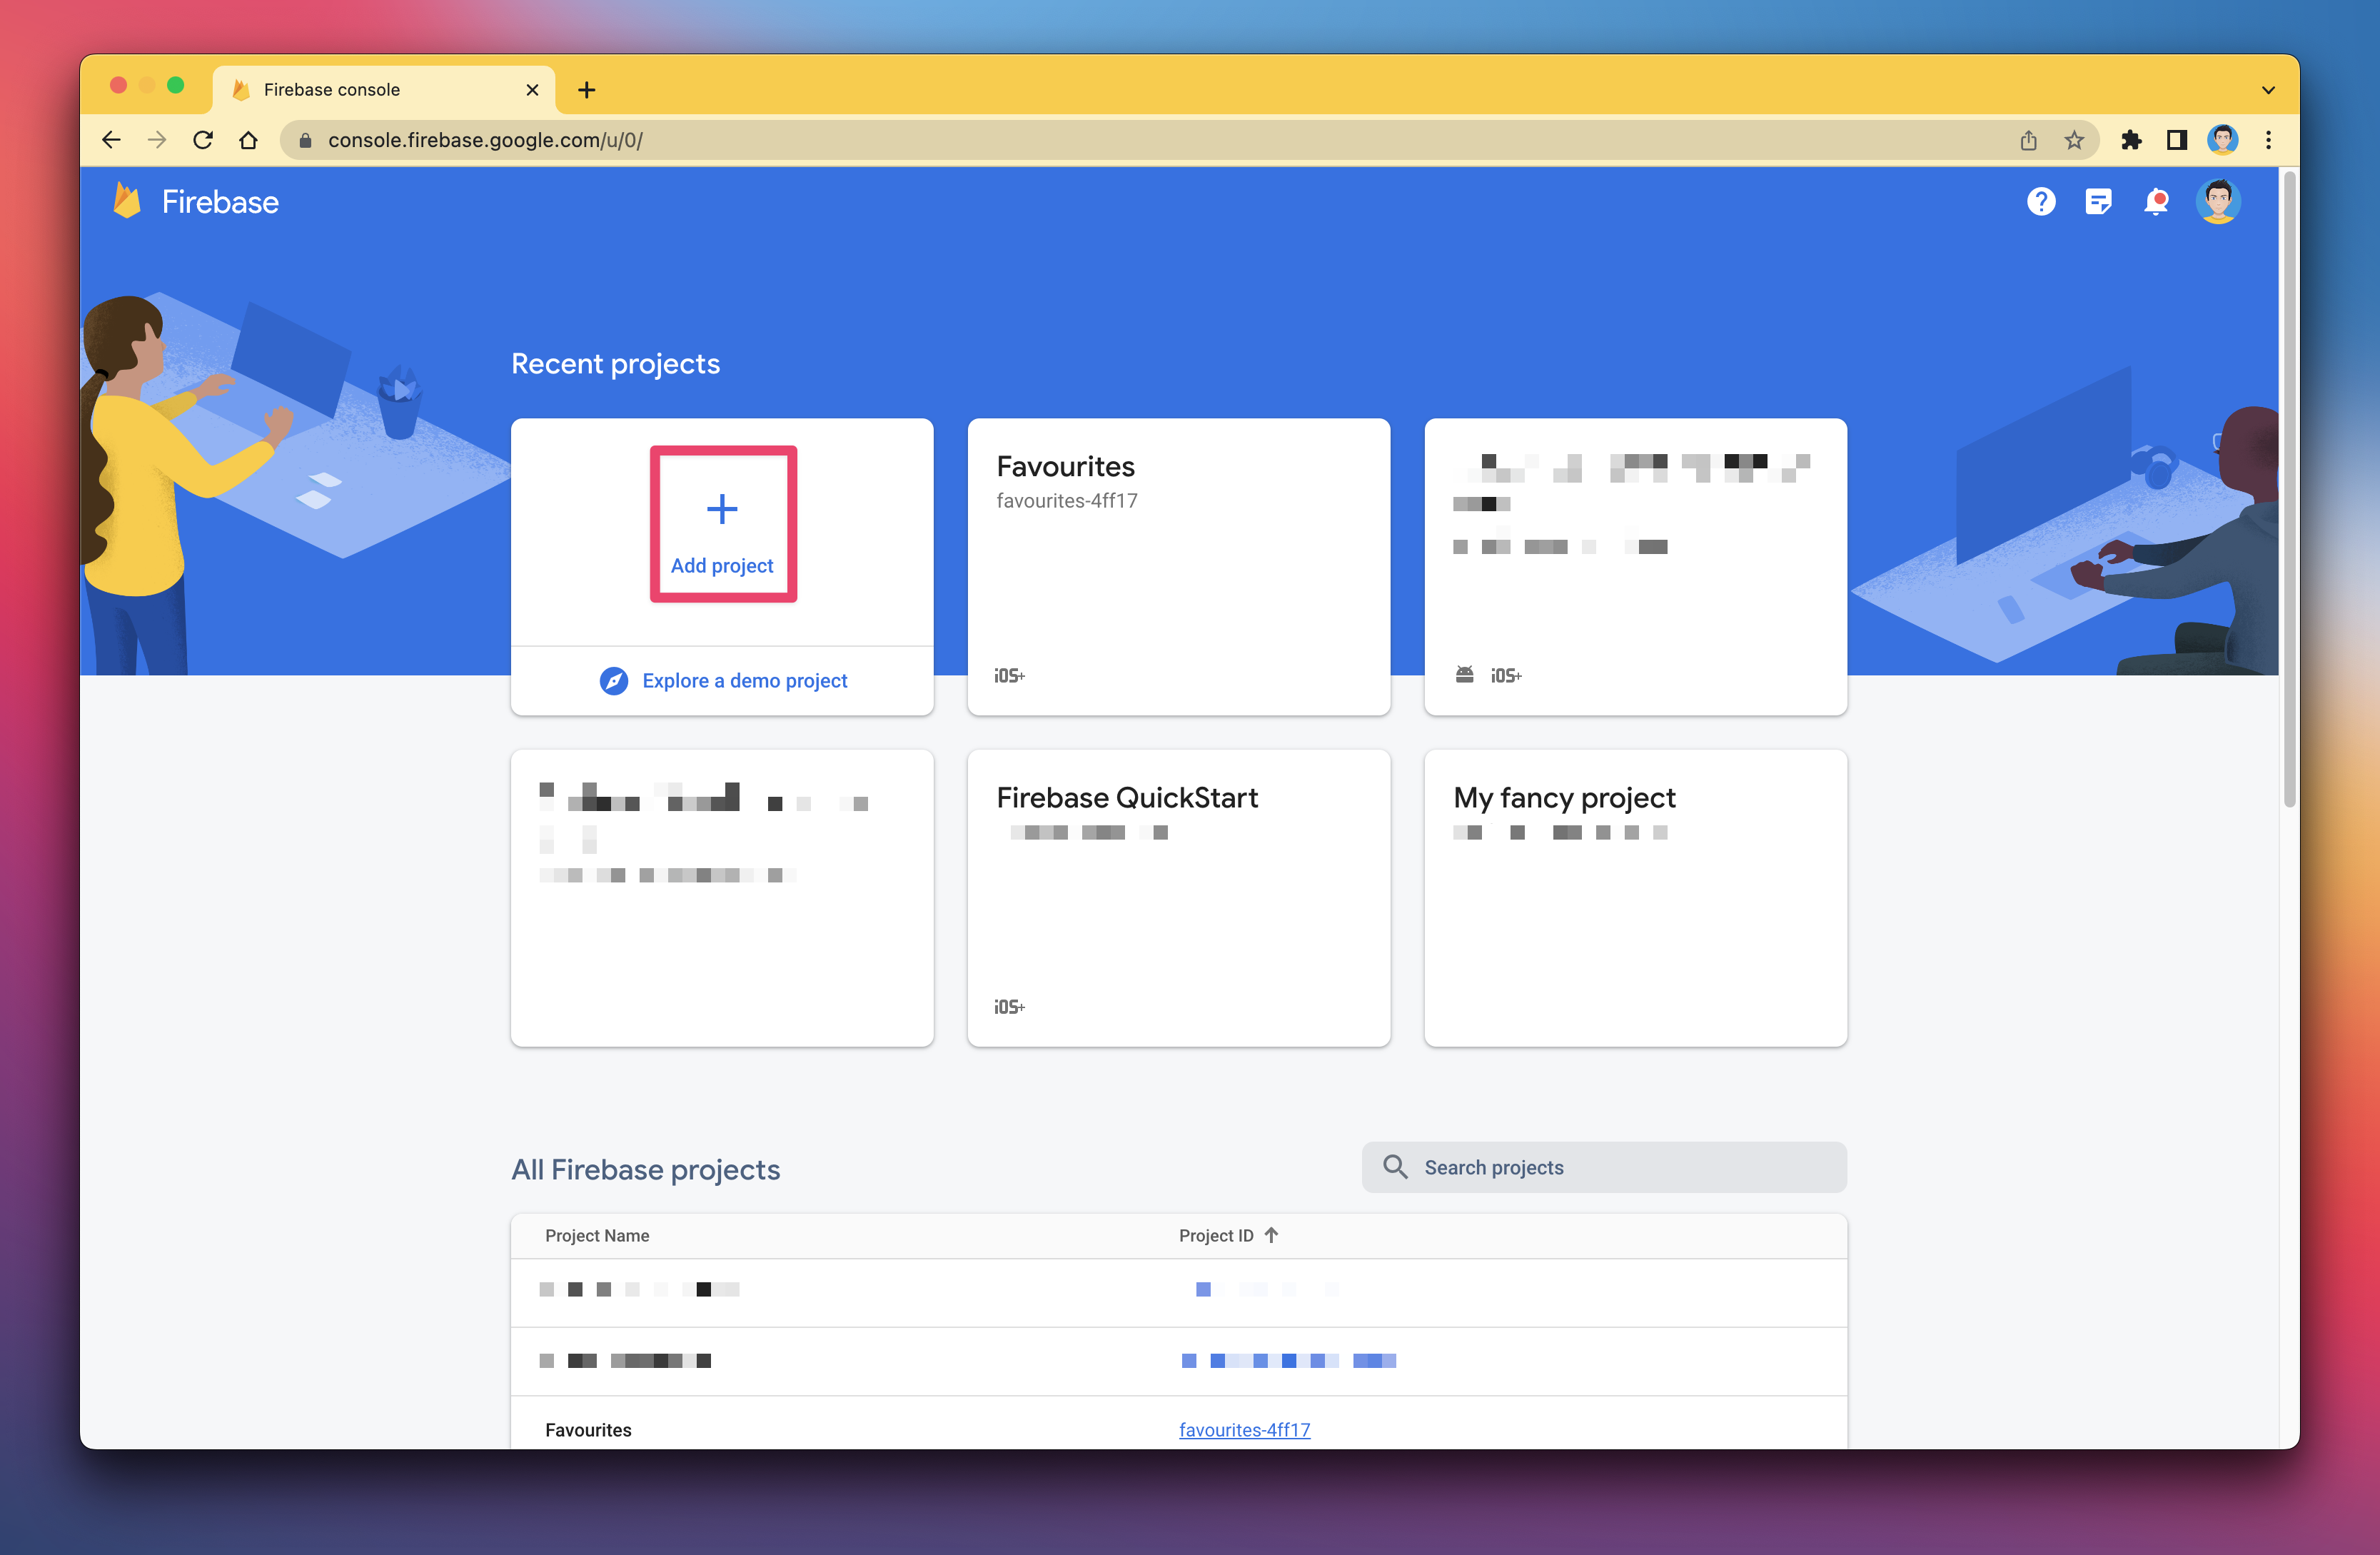Open the My fancy project card
The image size is (2380, 1555).
(x=1635, y=898)
